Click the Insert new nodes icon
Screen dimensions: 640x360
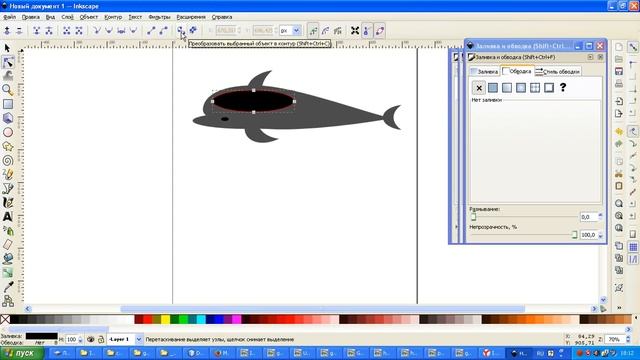click(x=7, y=31)
